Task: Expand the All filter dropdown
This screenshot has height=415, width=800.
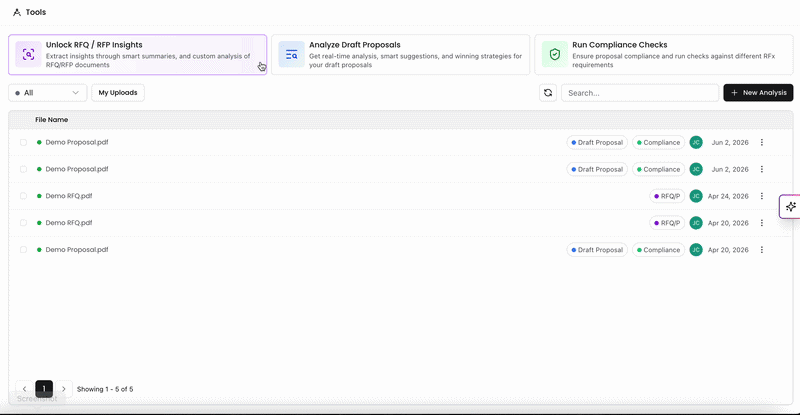Action: click(x=47, y=93)
